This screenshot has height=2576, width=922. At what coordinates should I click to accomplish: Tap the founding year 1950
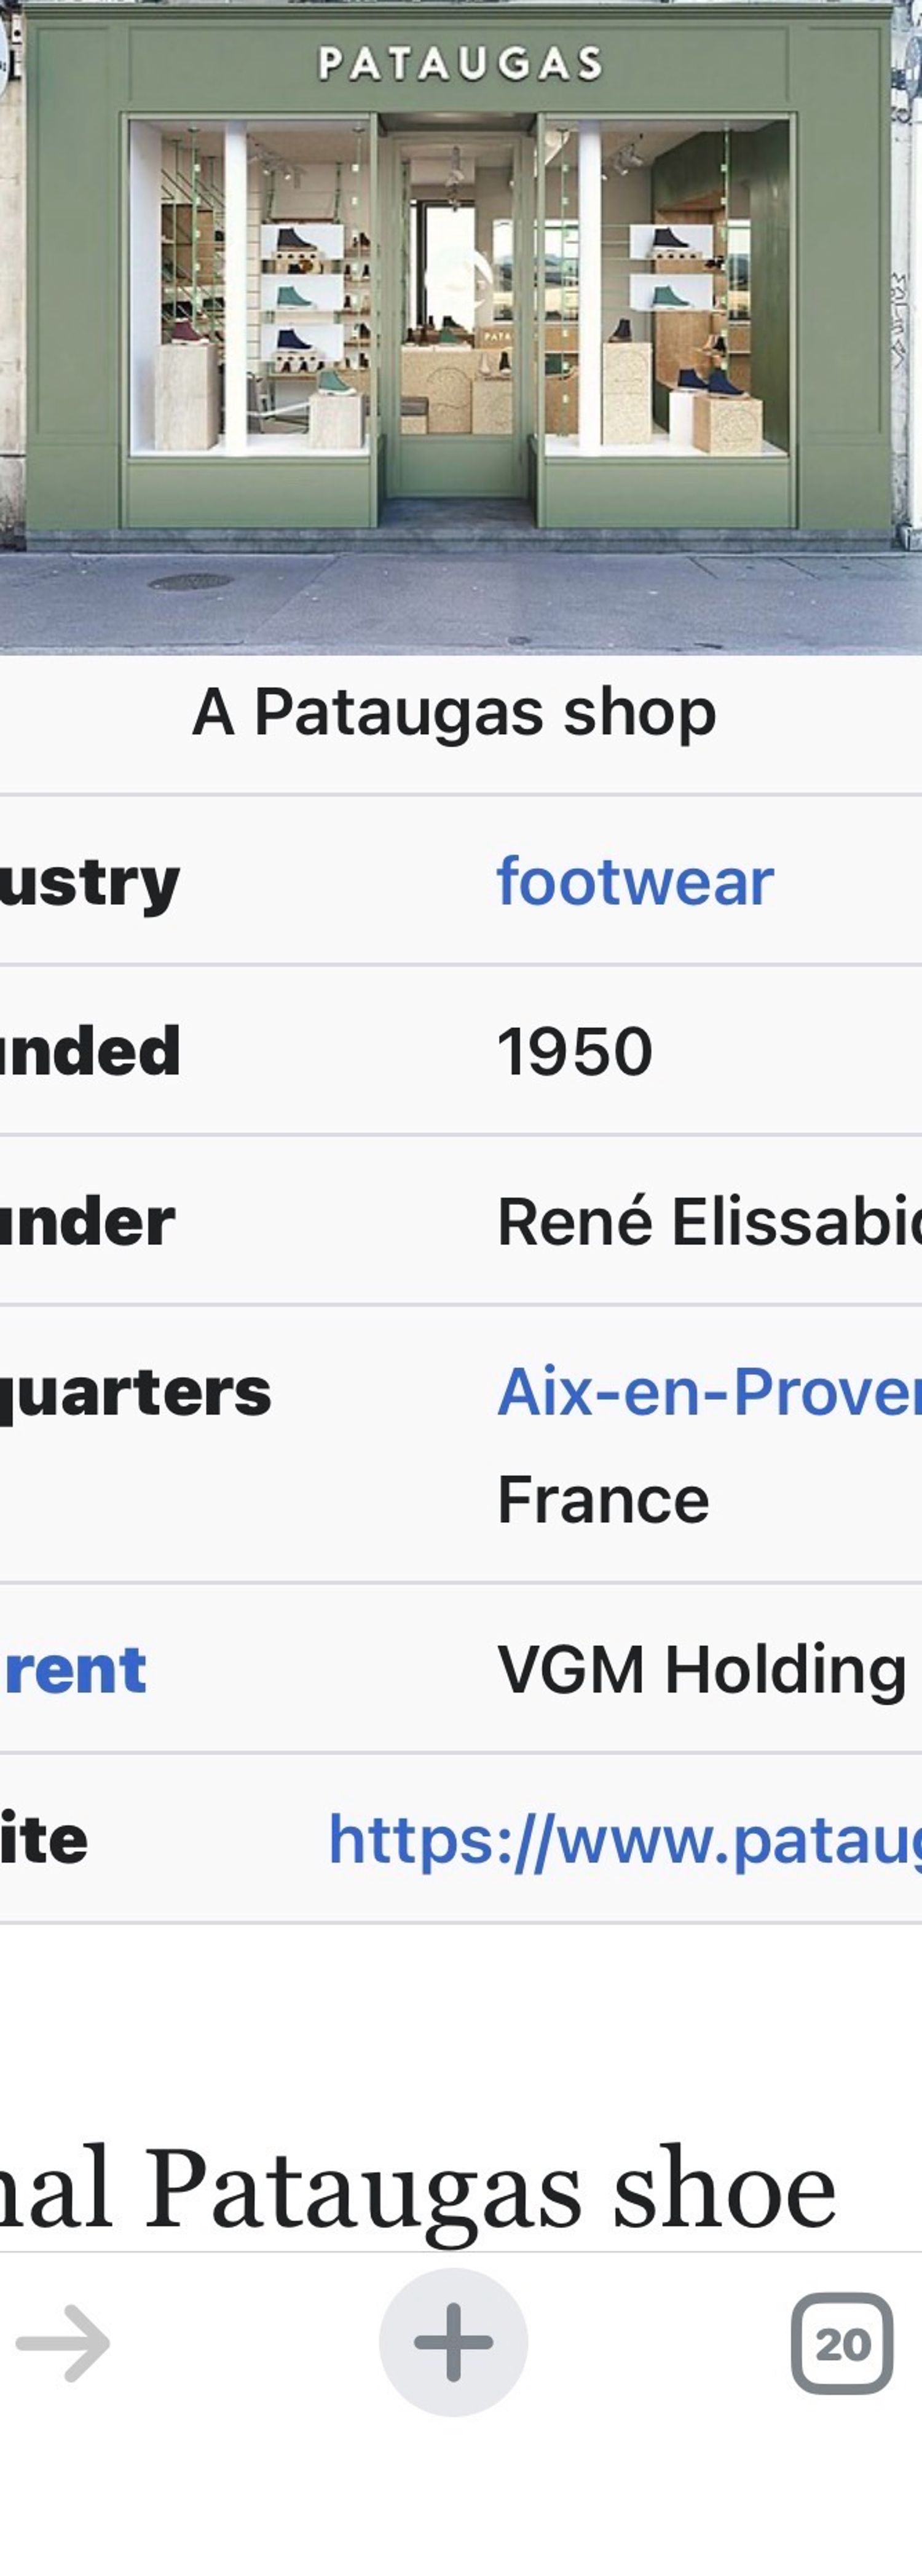tap(575, 1052)
